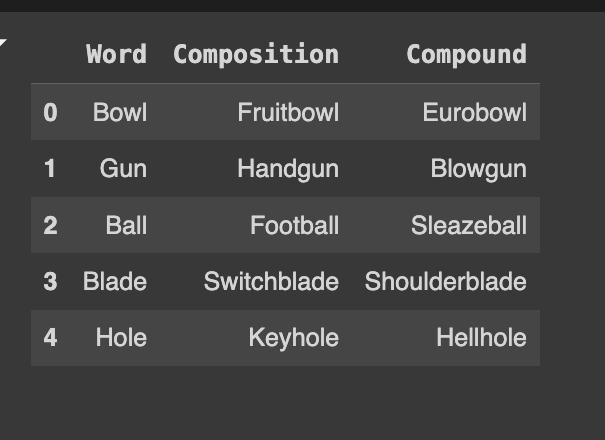Click the Eurobowl cell
Viewport: 605px width, 440px height.
(474, 112)
